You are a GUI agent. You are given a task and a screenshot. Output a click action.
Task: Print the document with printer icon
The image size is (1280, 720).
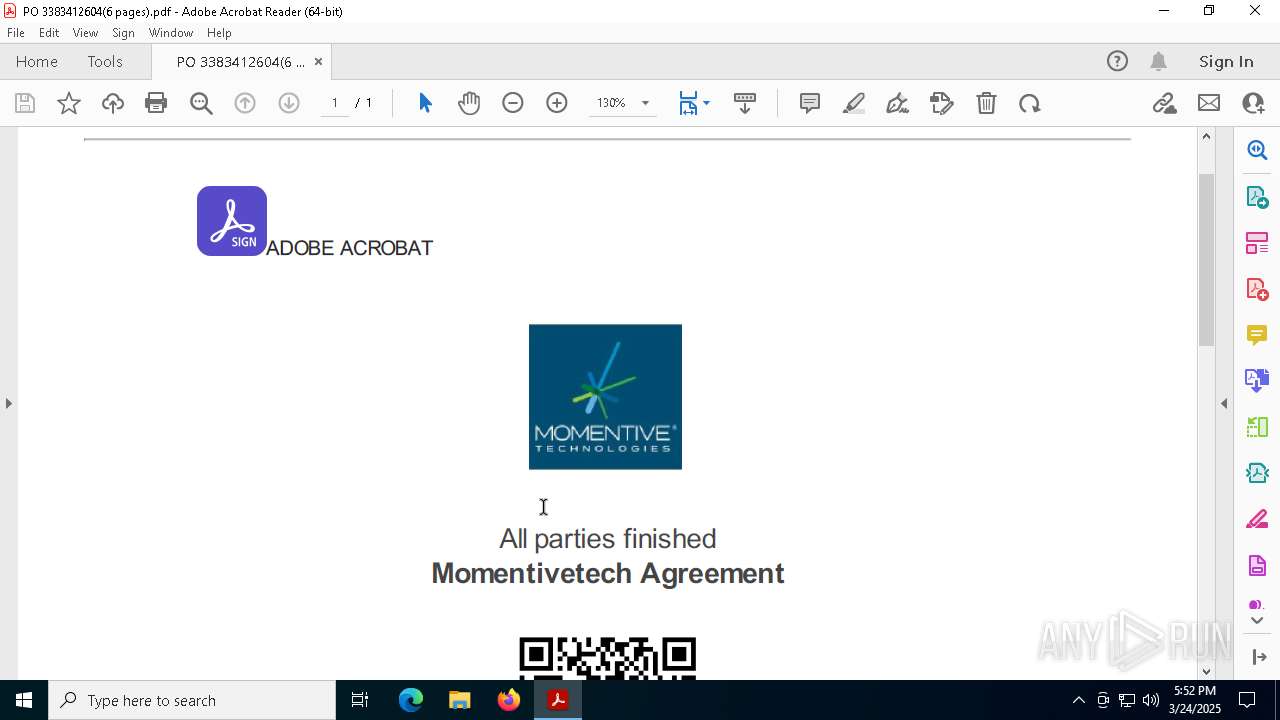click(x=156, y=103)
